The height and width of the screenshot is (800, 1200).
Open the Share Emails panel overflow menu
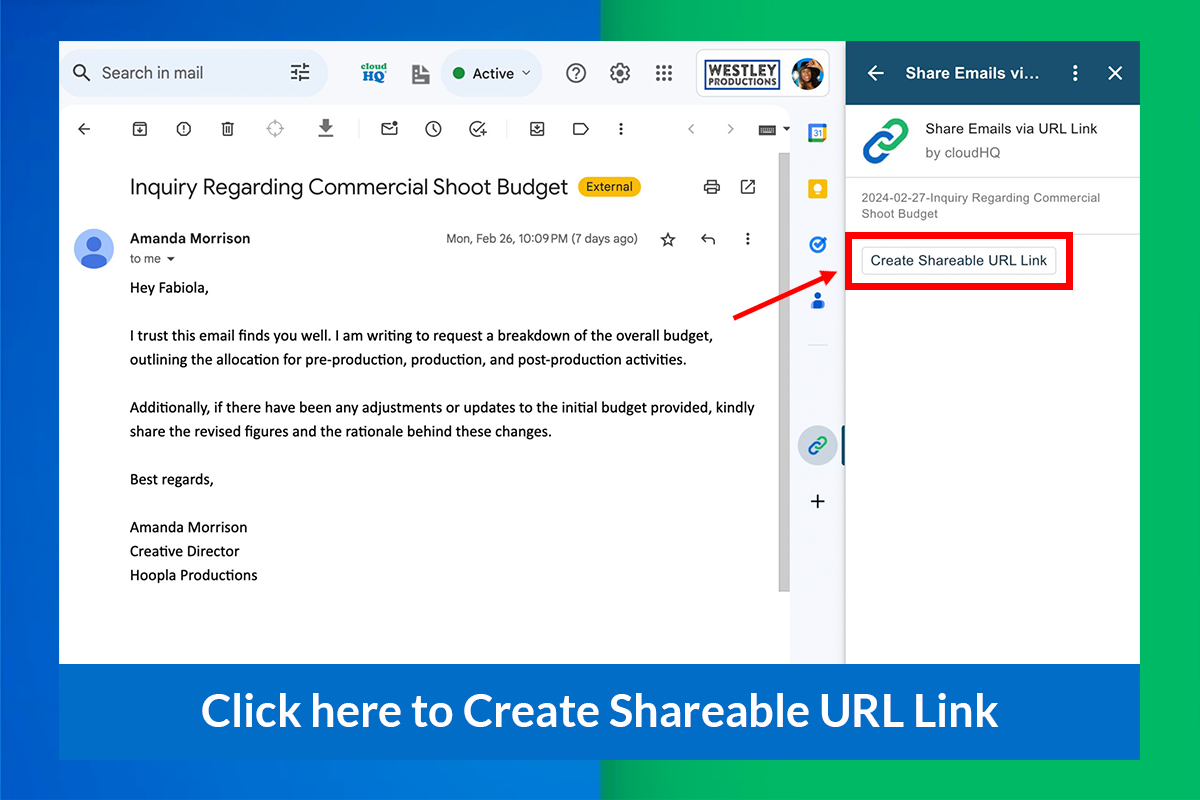1075,72
